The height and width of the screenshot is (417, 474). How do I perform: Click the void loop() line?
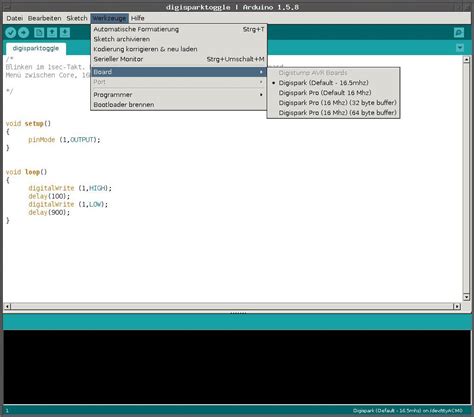point(26,172)
